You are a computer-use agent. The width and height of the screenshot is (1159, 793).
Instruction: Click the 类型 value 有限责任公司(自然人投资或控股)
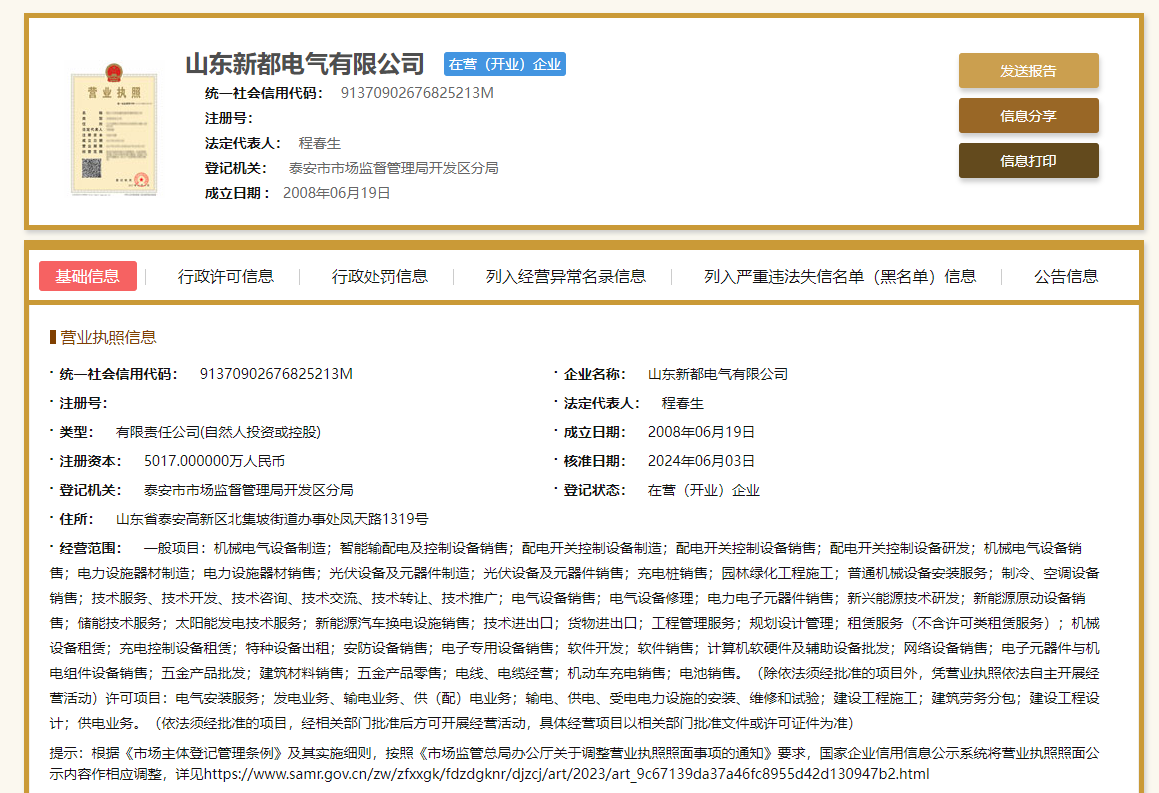(218, 432)
